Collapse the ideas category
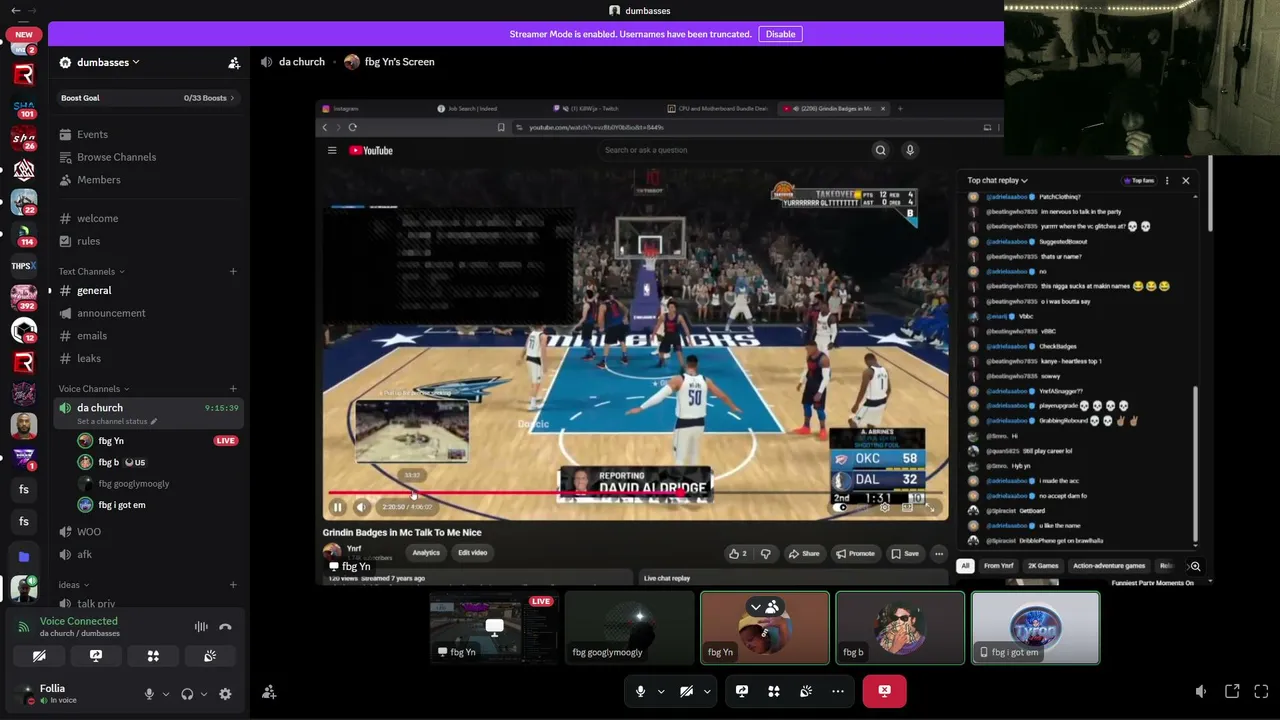 (74, 585)
